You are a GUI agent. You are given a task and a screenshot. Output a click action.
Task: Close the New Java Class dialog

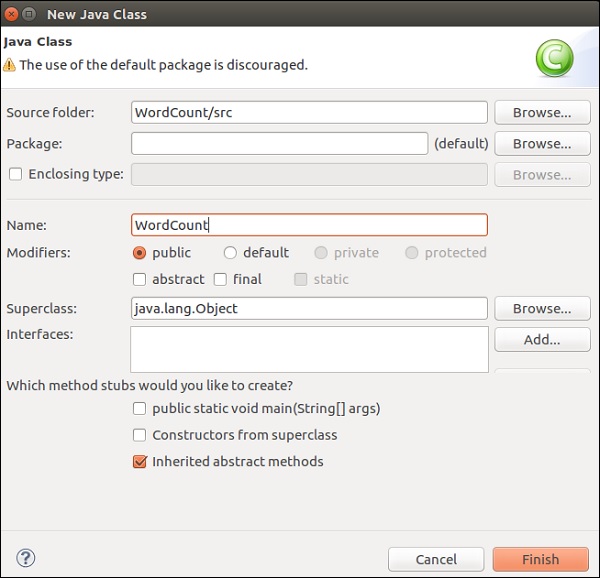point(11,14)
